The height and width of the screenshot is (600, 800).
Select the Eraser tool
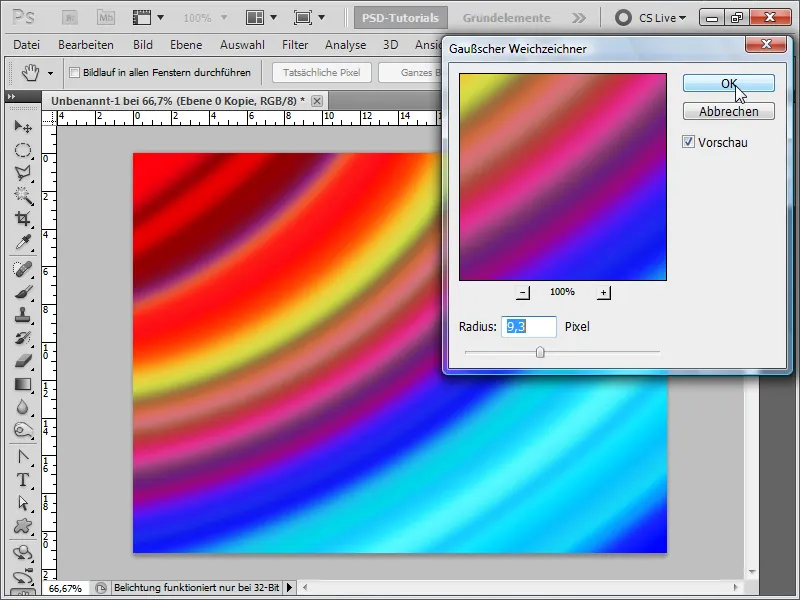pos(23,361)
